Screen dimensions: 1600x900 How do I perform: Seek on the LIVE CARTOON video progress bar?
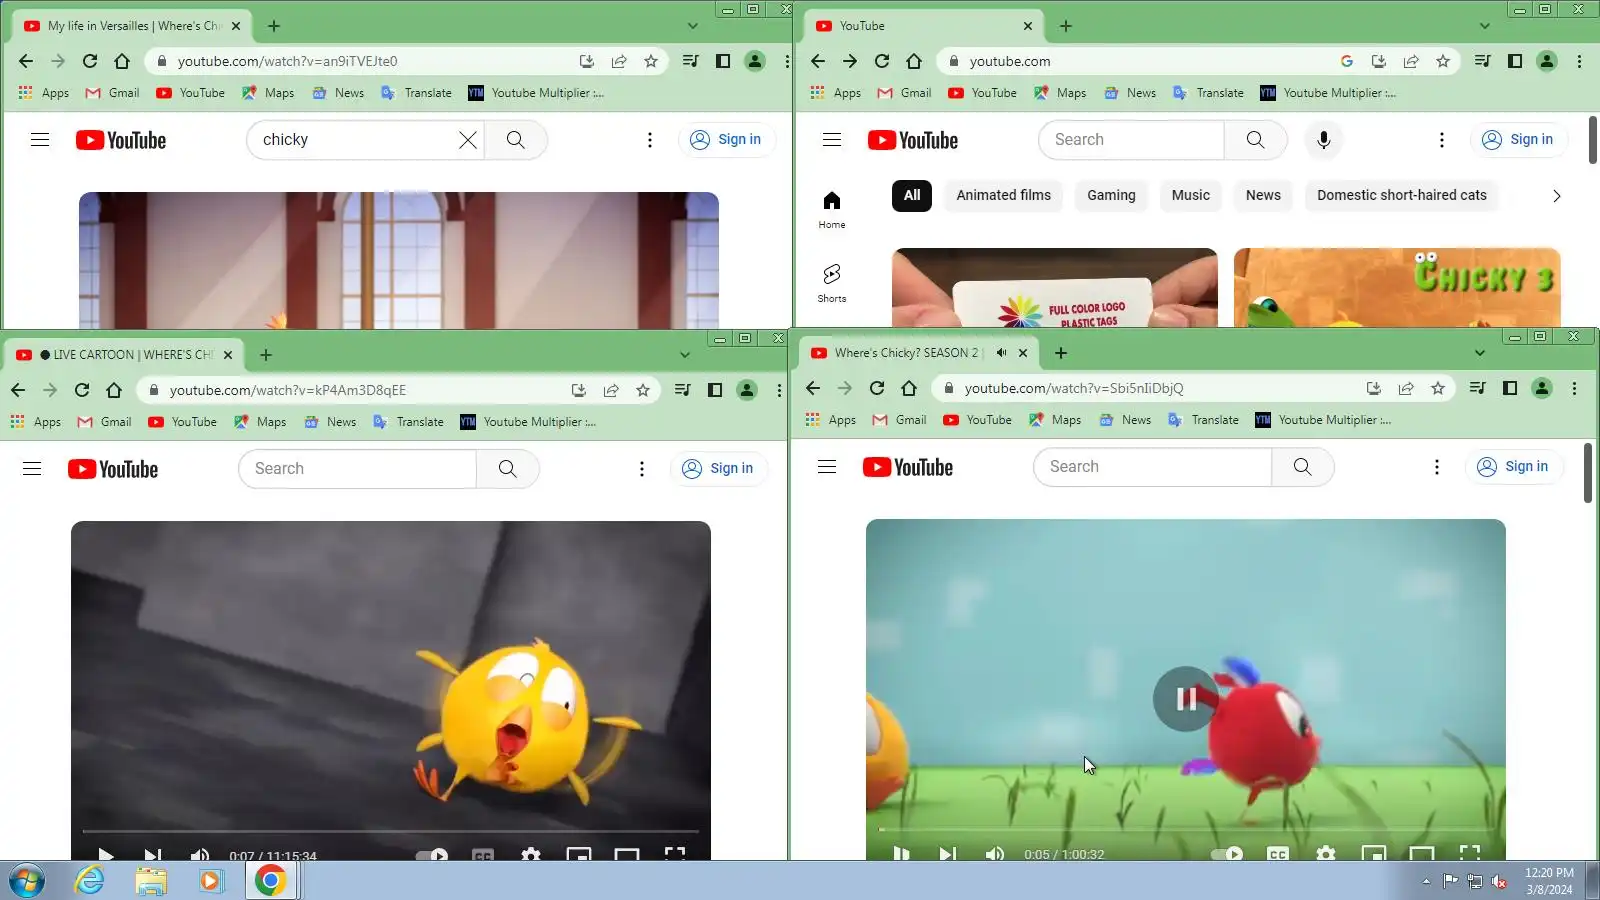click(390, 831)
